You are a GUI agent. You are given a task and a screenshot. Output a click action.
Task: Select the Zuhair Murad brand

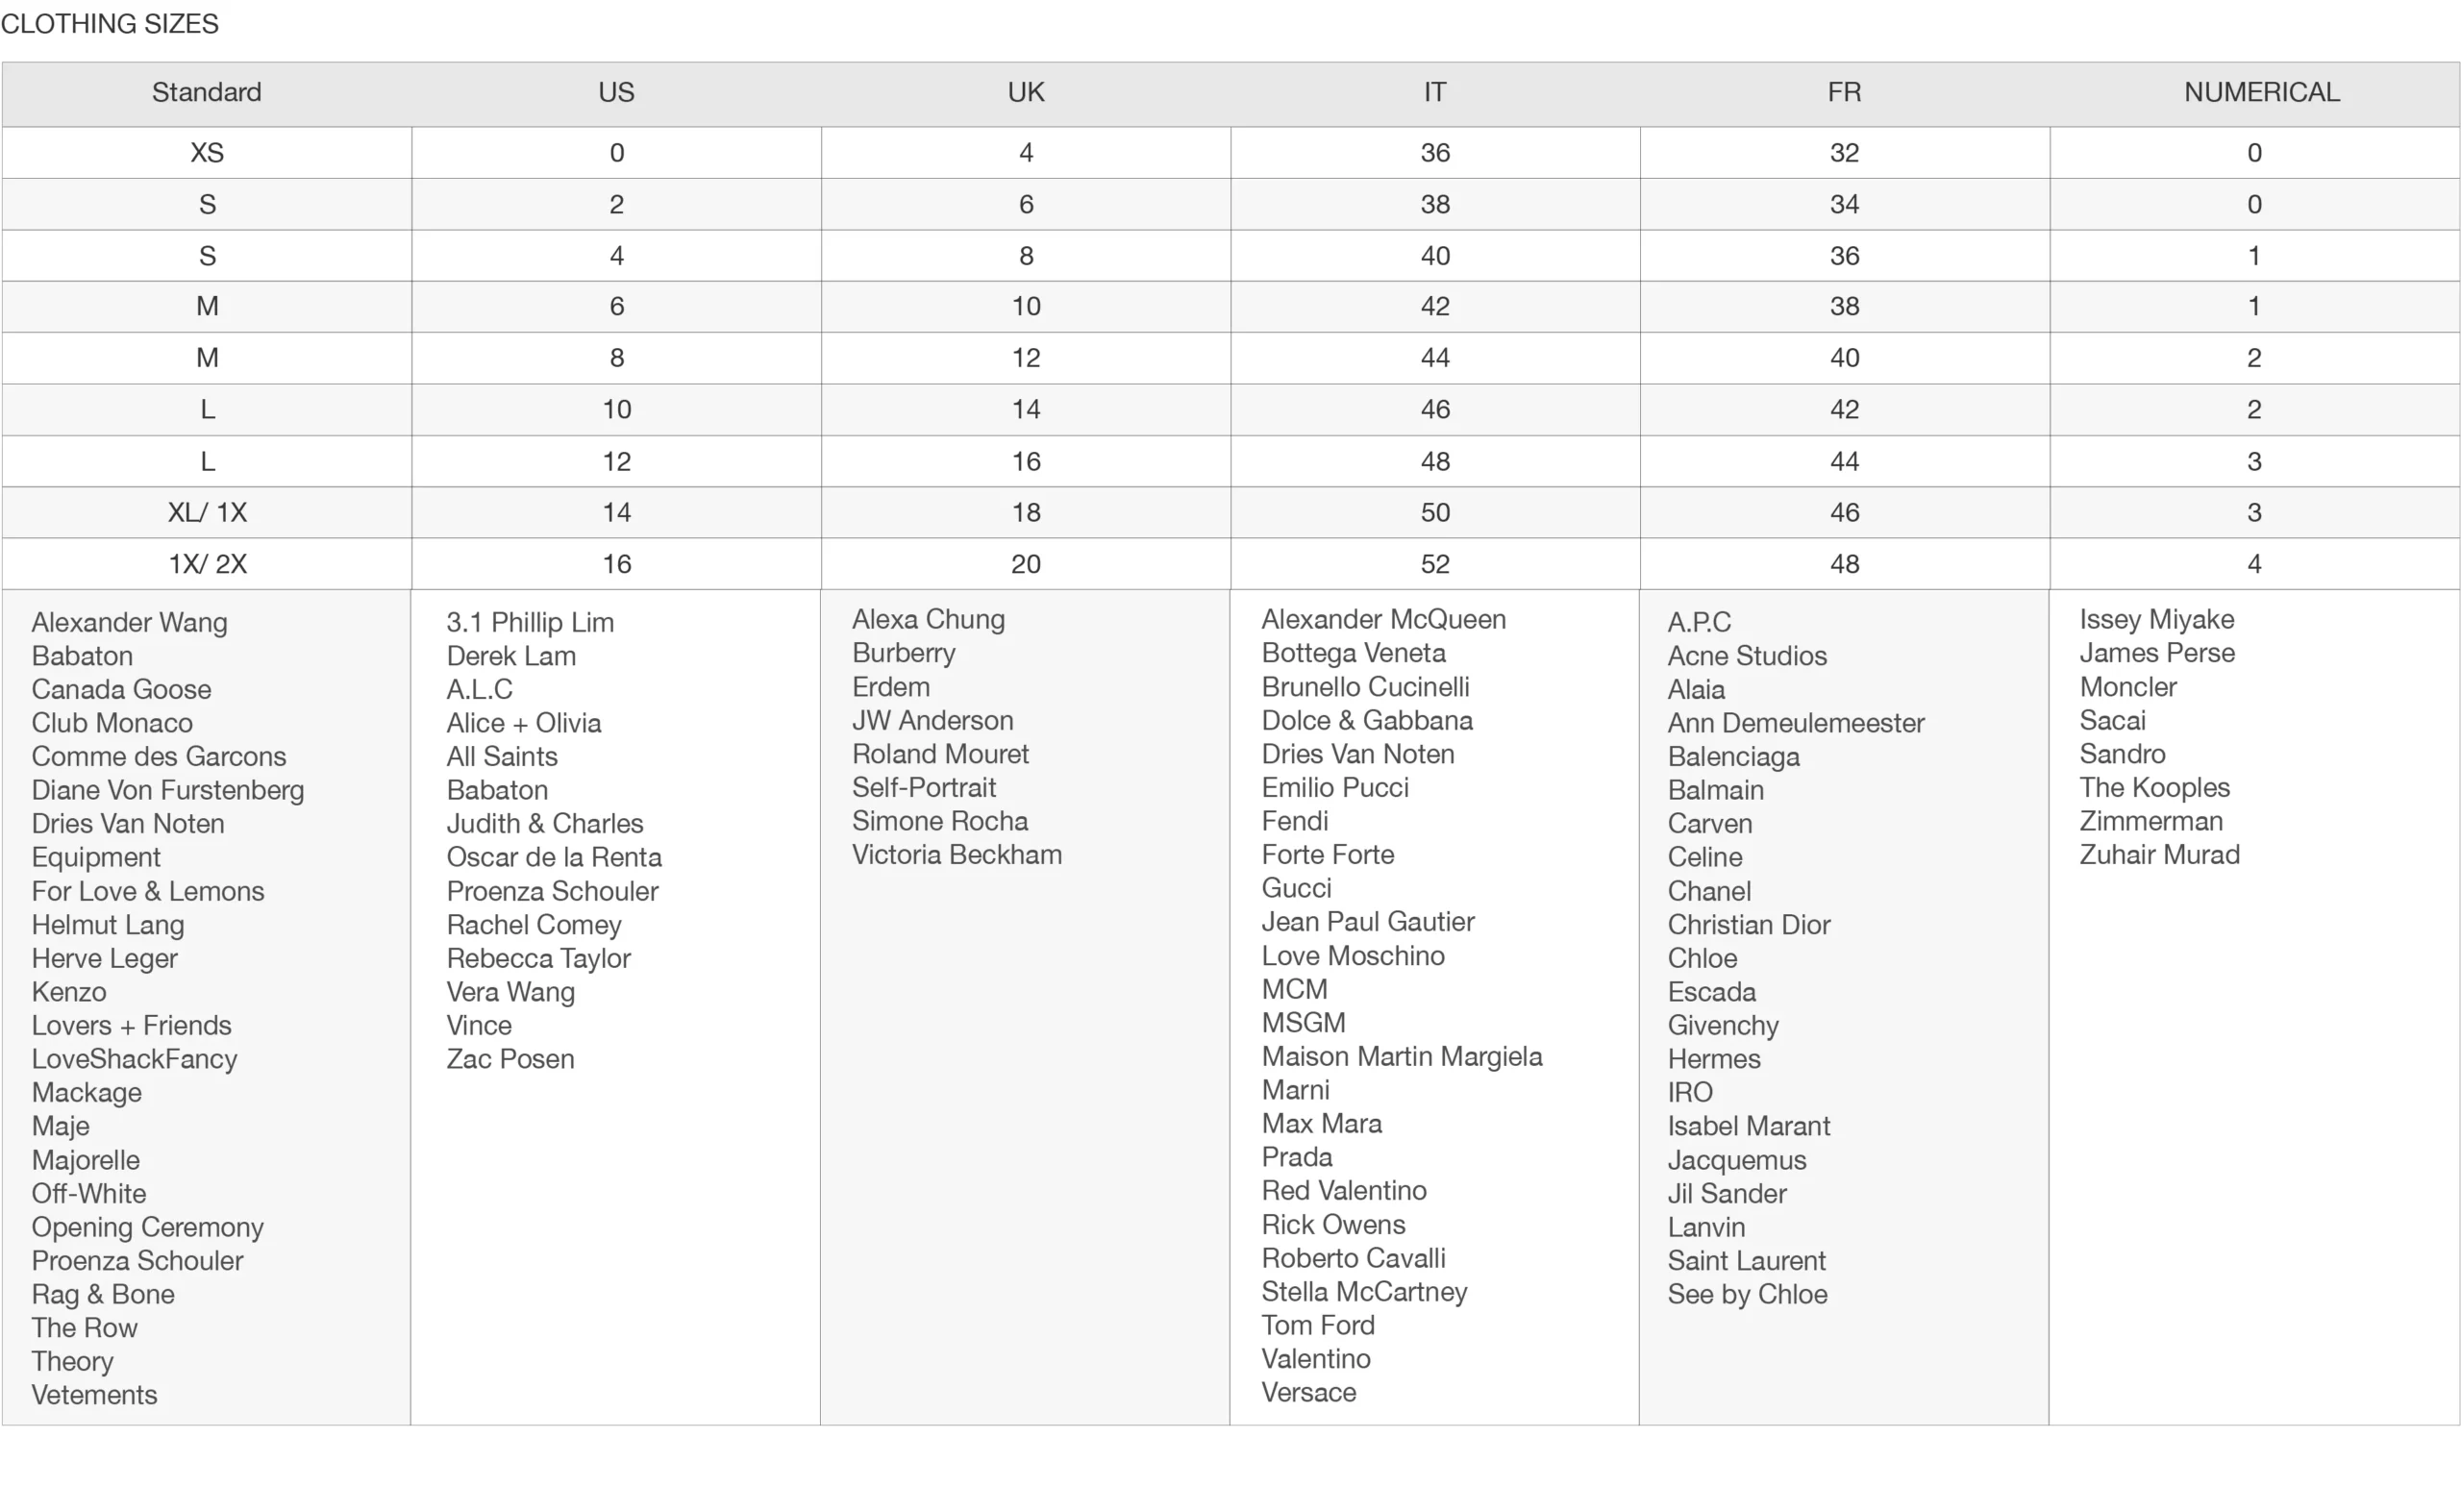[2159, 855]
